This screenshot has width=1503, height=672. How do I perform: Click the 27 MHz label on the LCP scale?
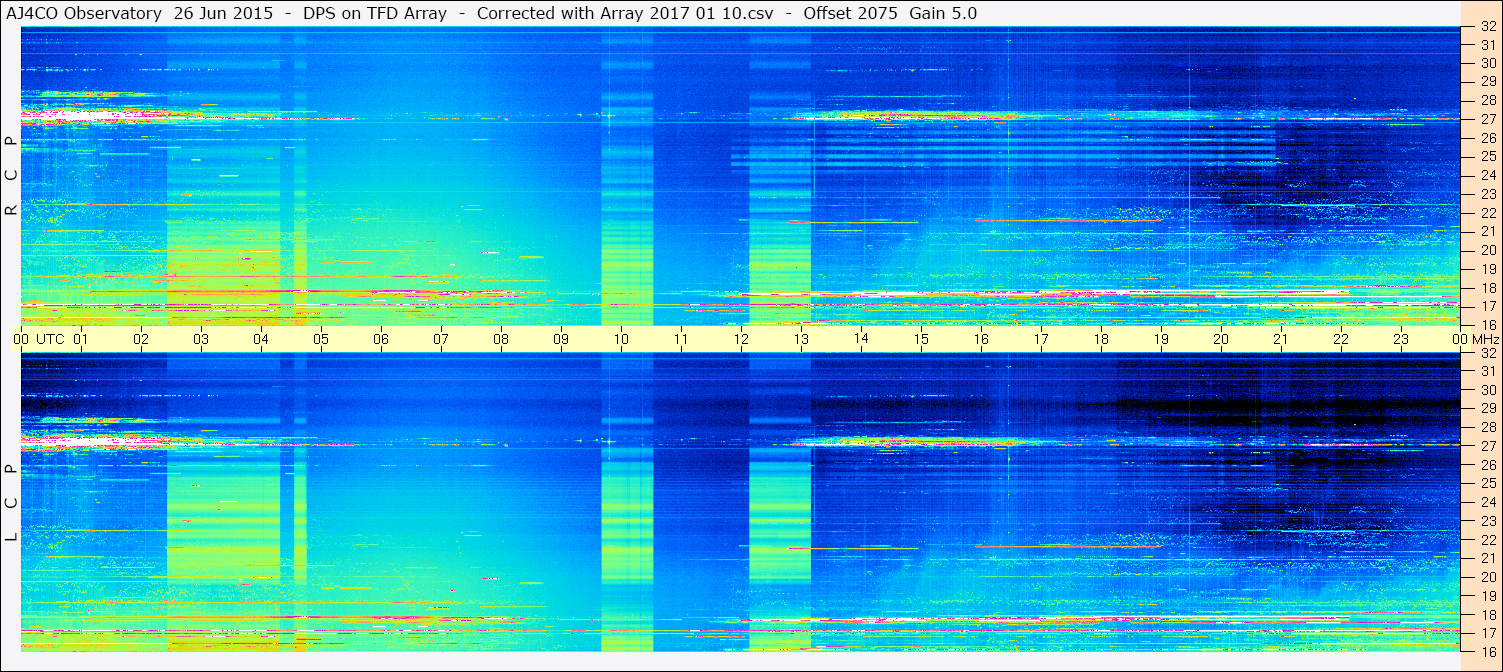click(x=1487, y=446)
